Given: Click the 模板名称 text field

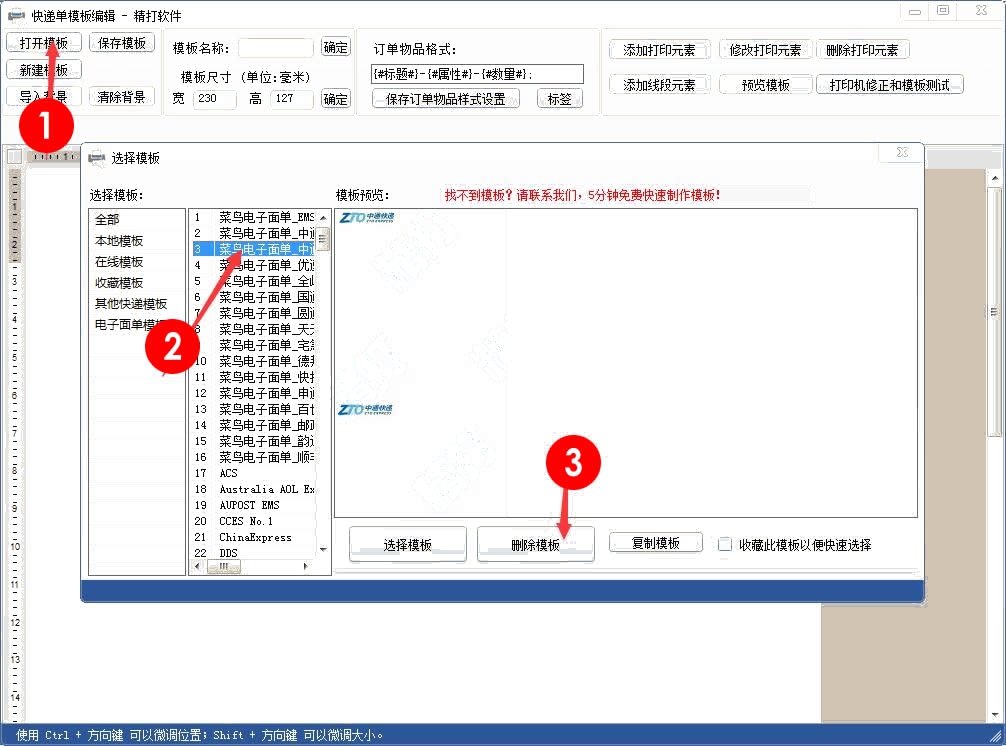Looking at the screenshot, I should coord(275,48).
